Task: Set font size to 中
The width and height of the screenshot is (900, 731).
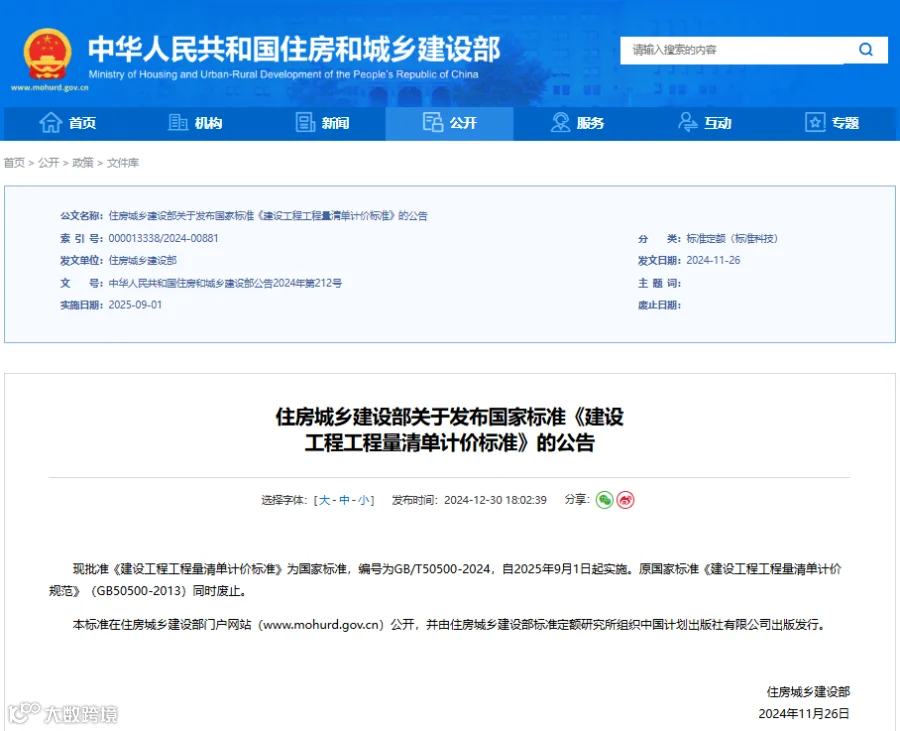Action: pyautogui.click(x=344, y=500)
